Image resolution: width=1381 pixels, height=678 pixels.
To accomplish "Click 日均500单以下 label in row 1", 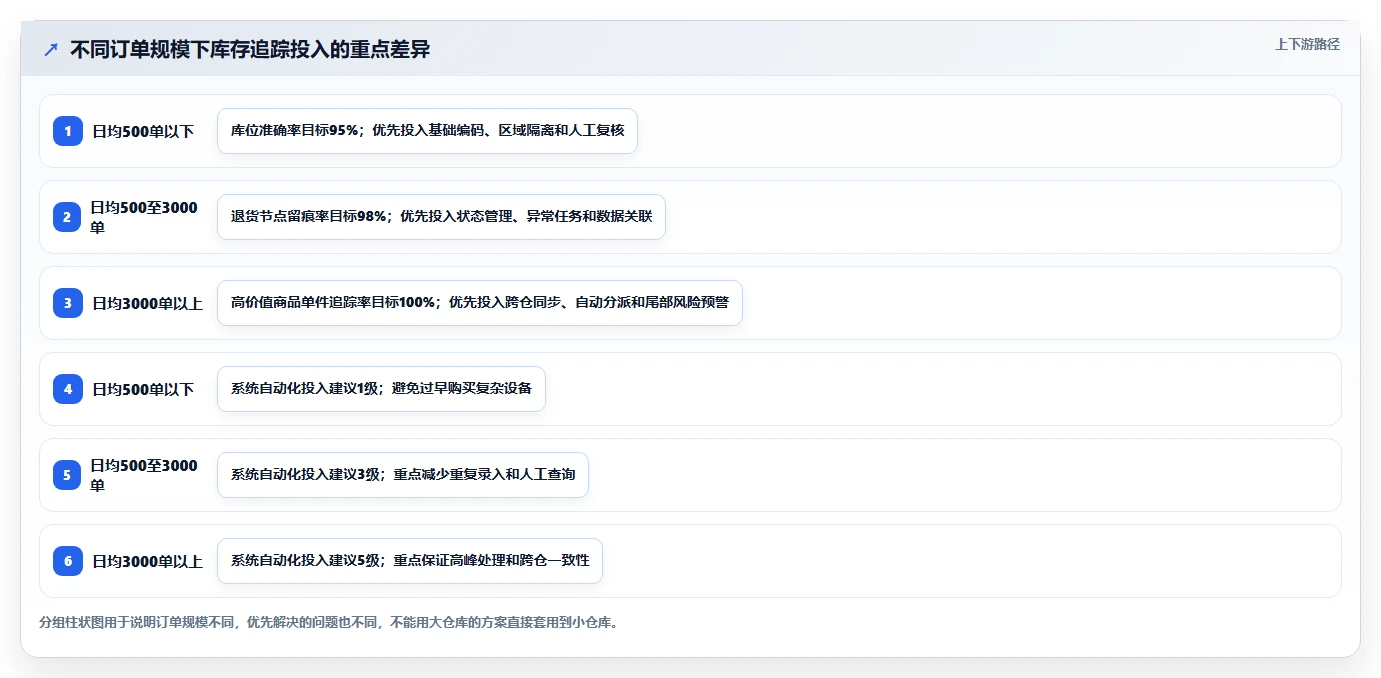I will 143,131.
